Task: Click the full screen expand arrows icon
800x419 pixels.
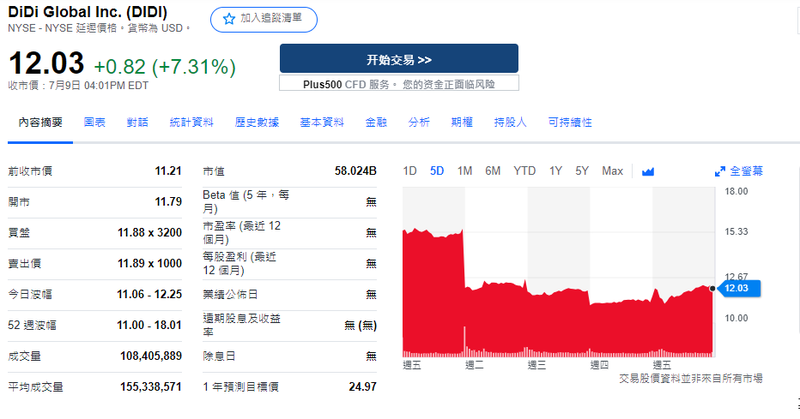Action: [x=720, y=171]
